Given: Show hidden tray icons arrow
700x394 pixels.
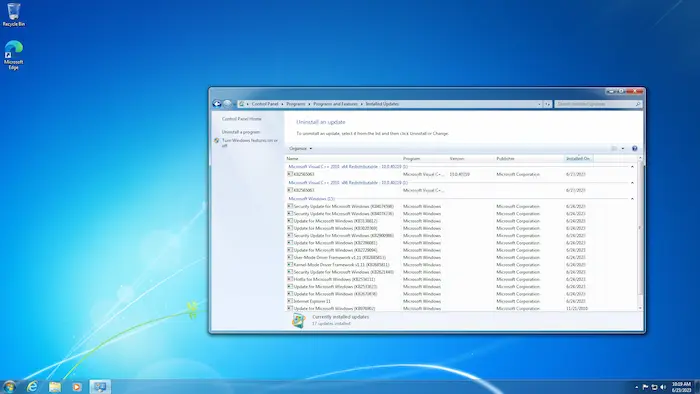Looking at the screenshot, I should (637, 387).
